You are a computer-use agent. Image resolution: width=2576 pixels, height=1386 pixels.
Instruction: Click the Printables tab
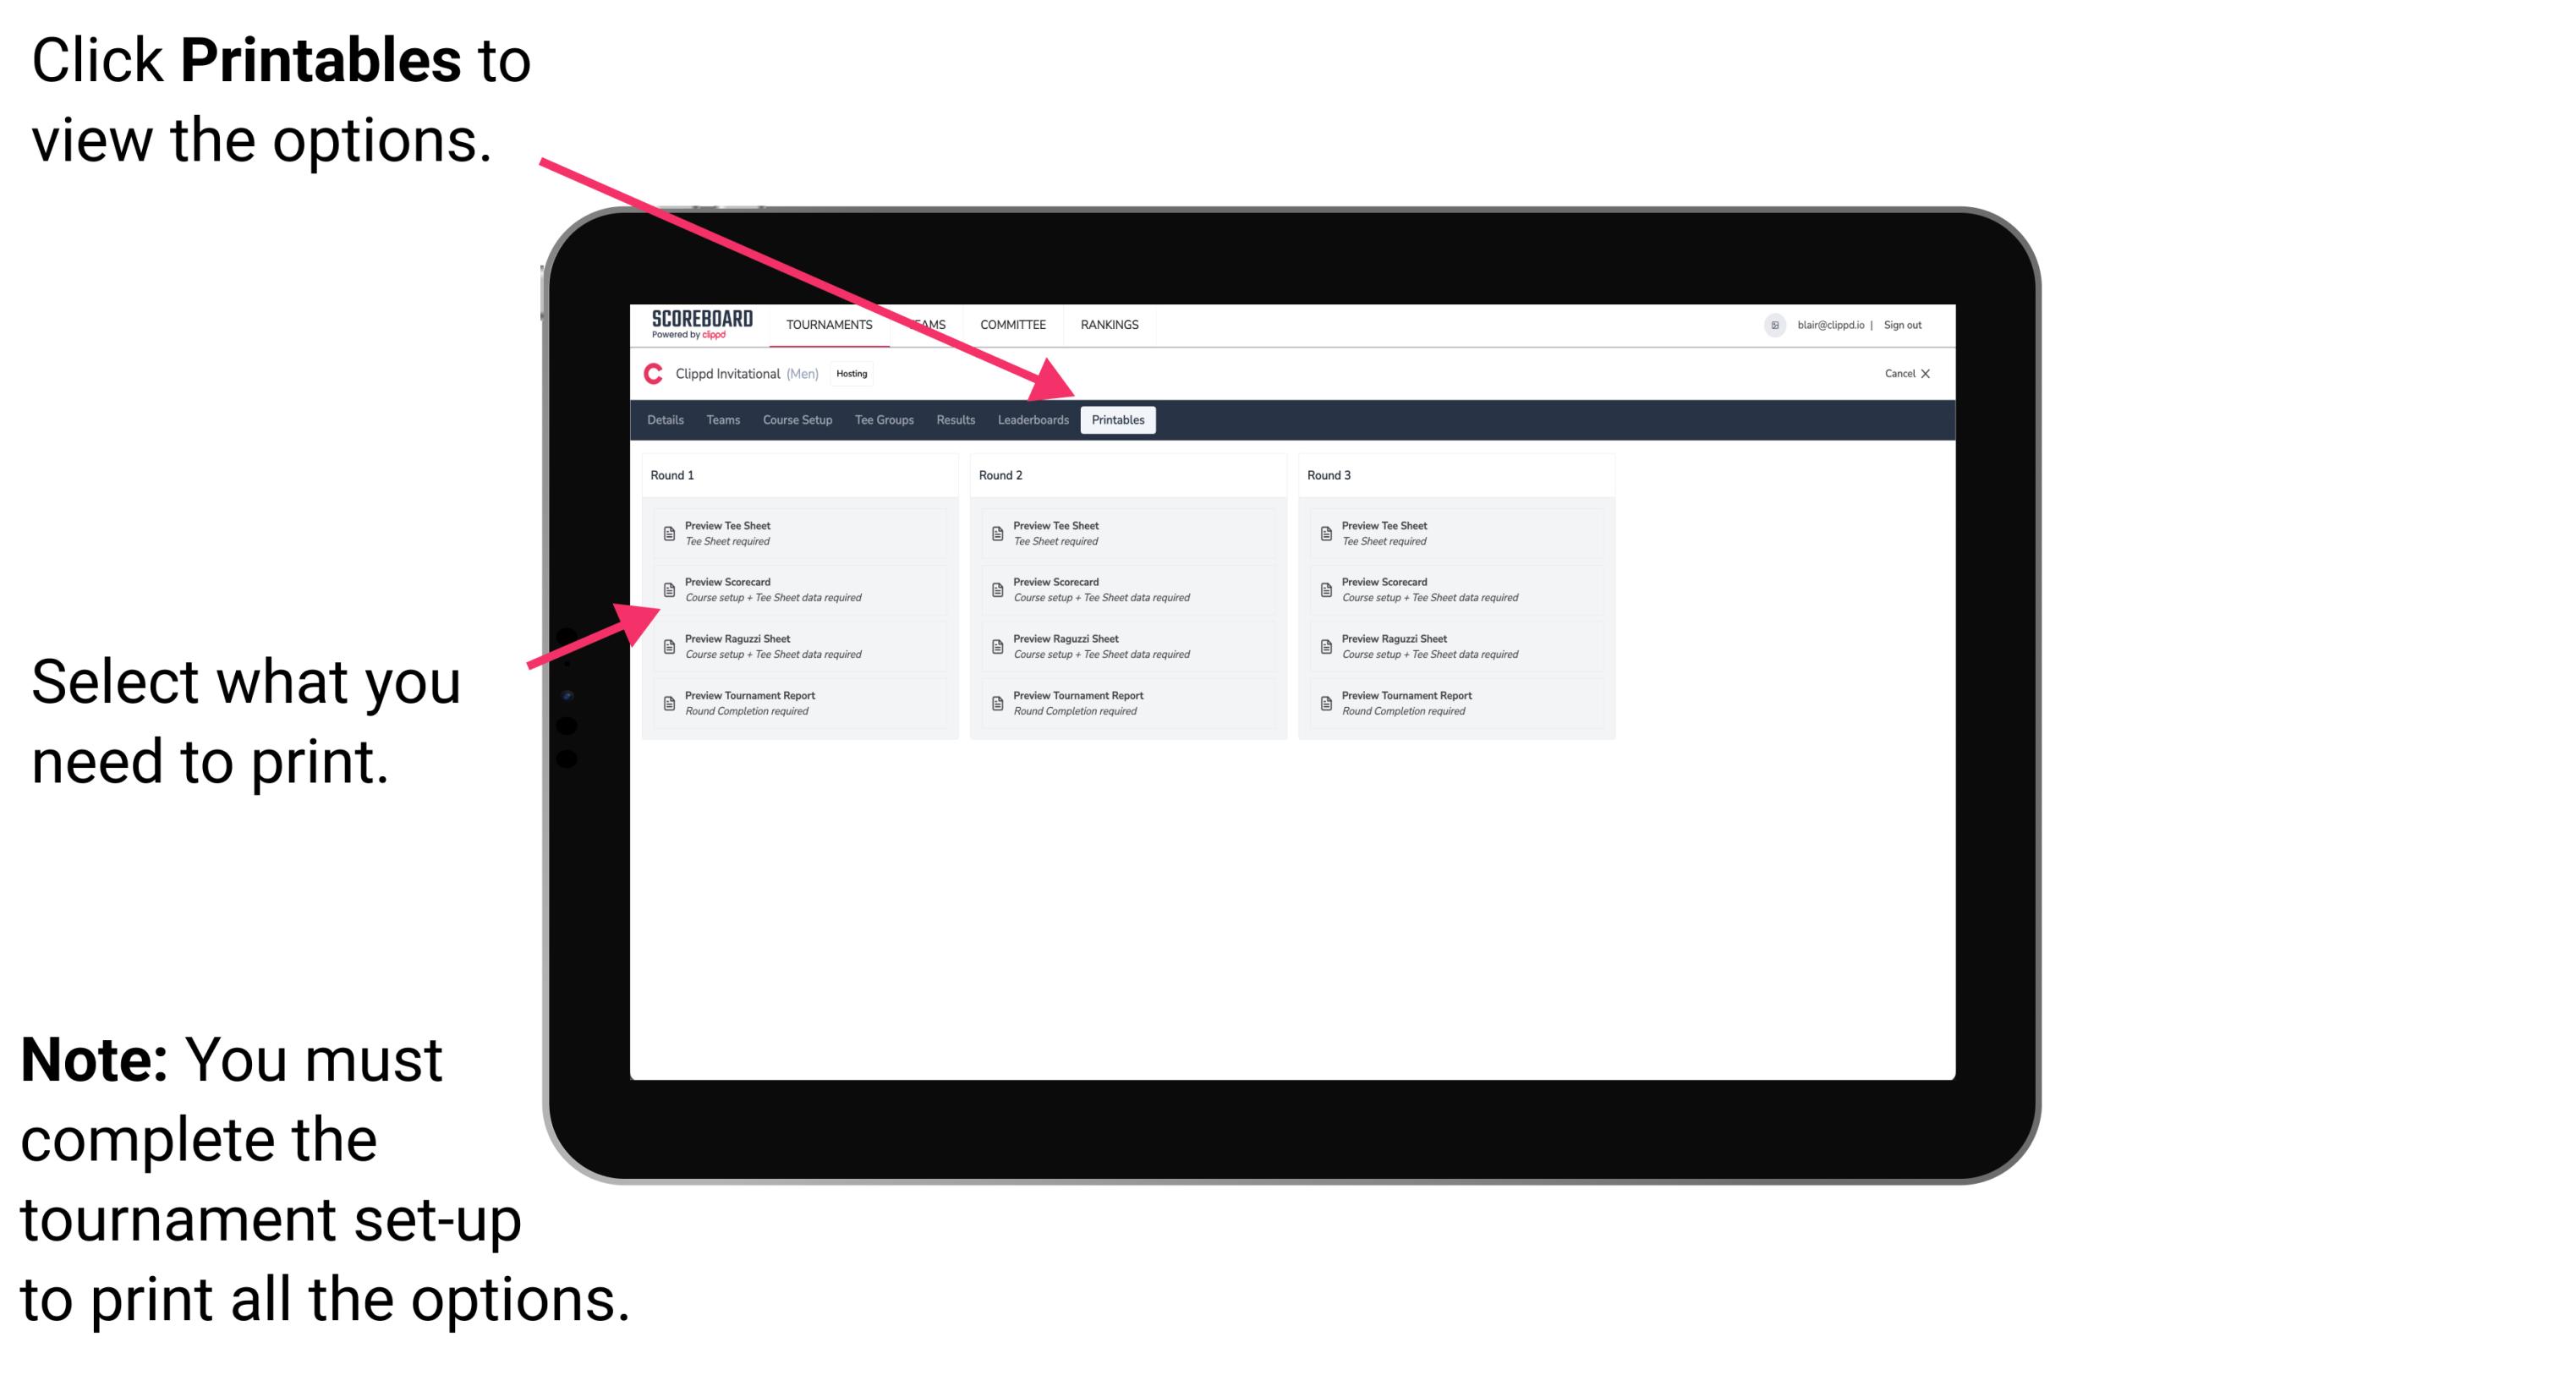coord(1118,420)
